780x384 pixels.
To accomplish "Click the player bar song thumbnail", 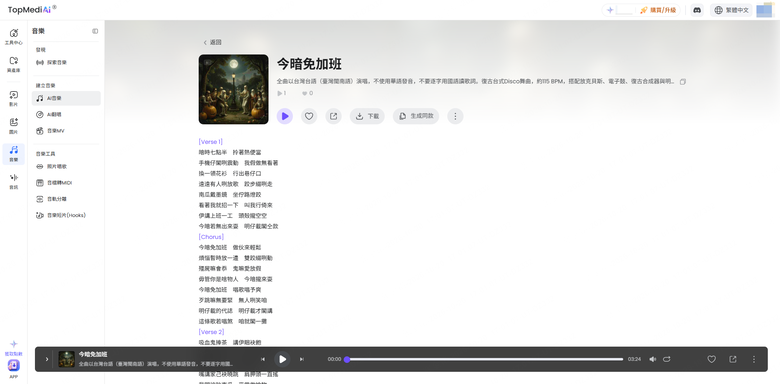I will 67,359.
